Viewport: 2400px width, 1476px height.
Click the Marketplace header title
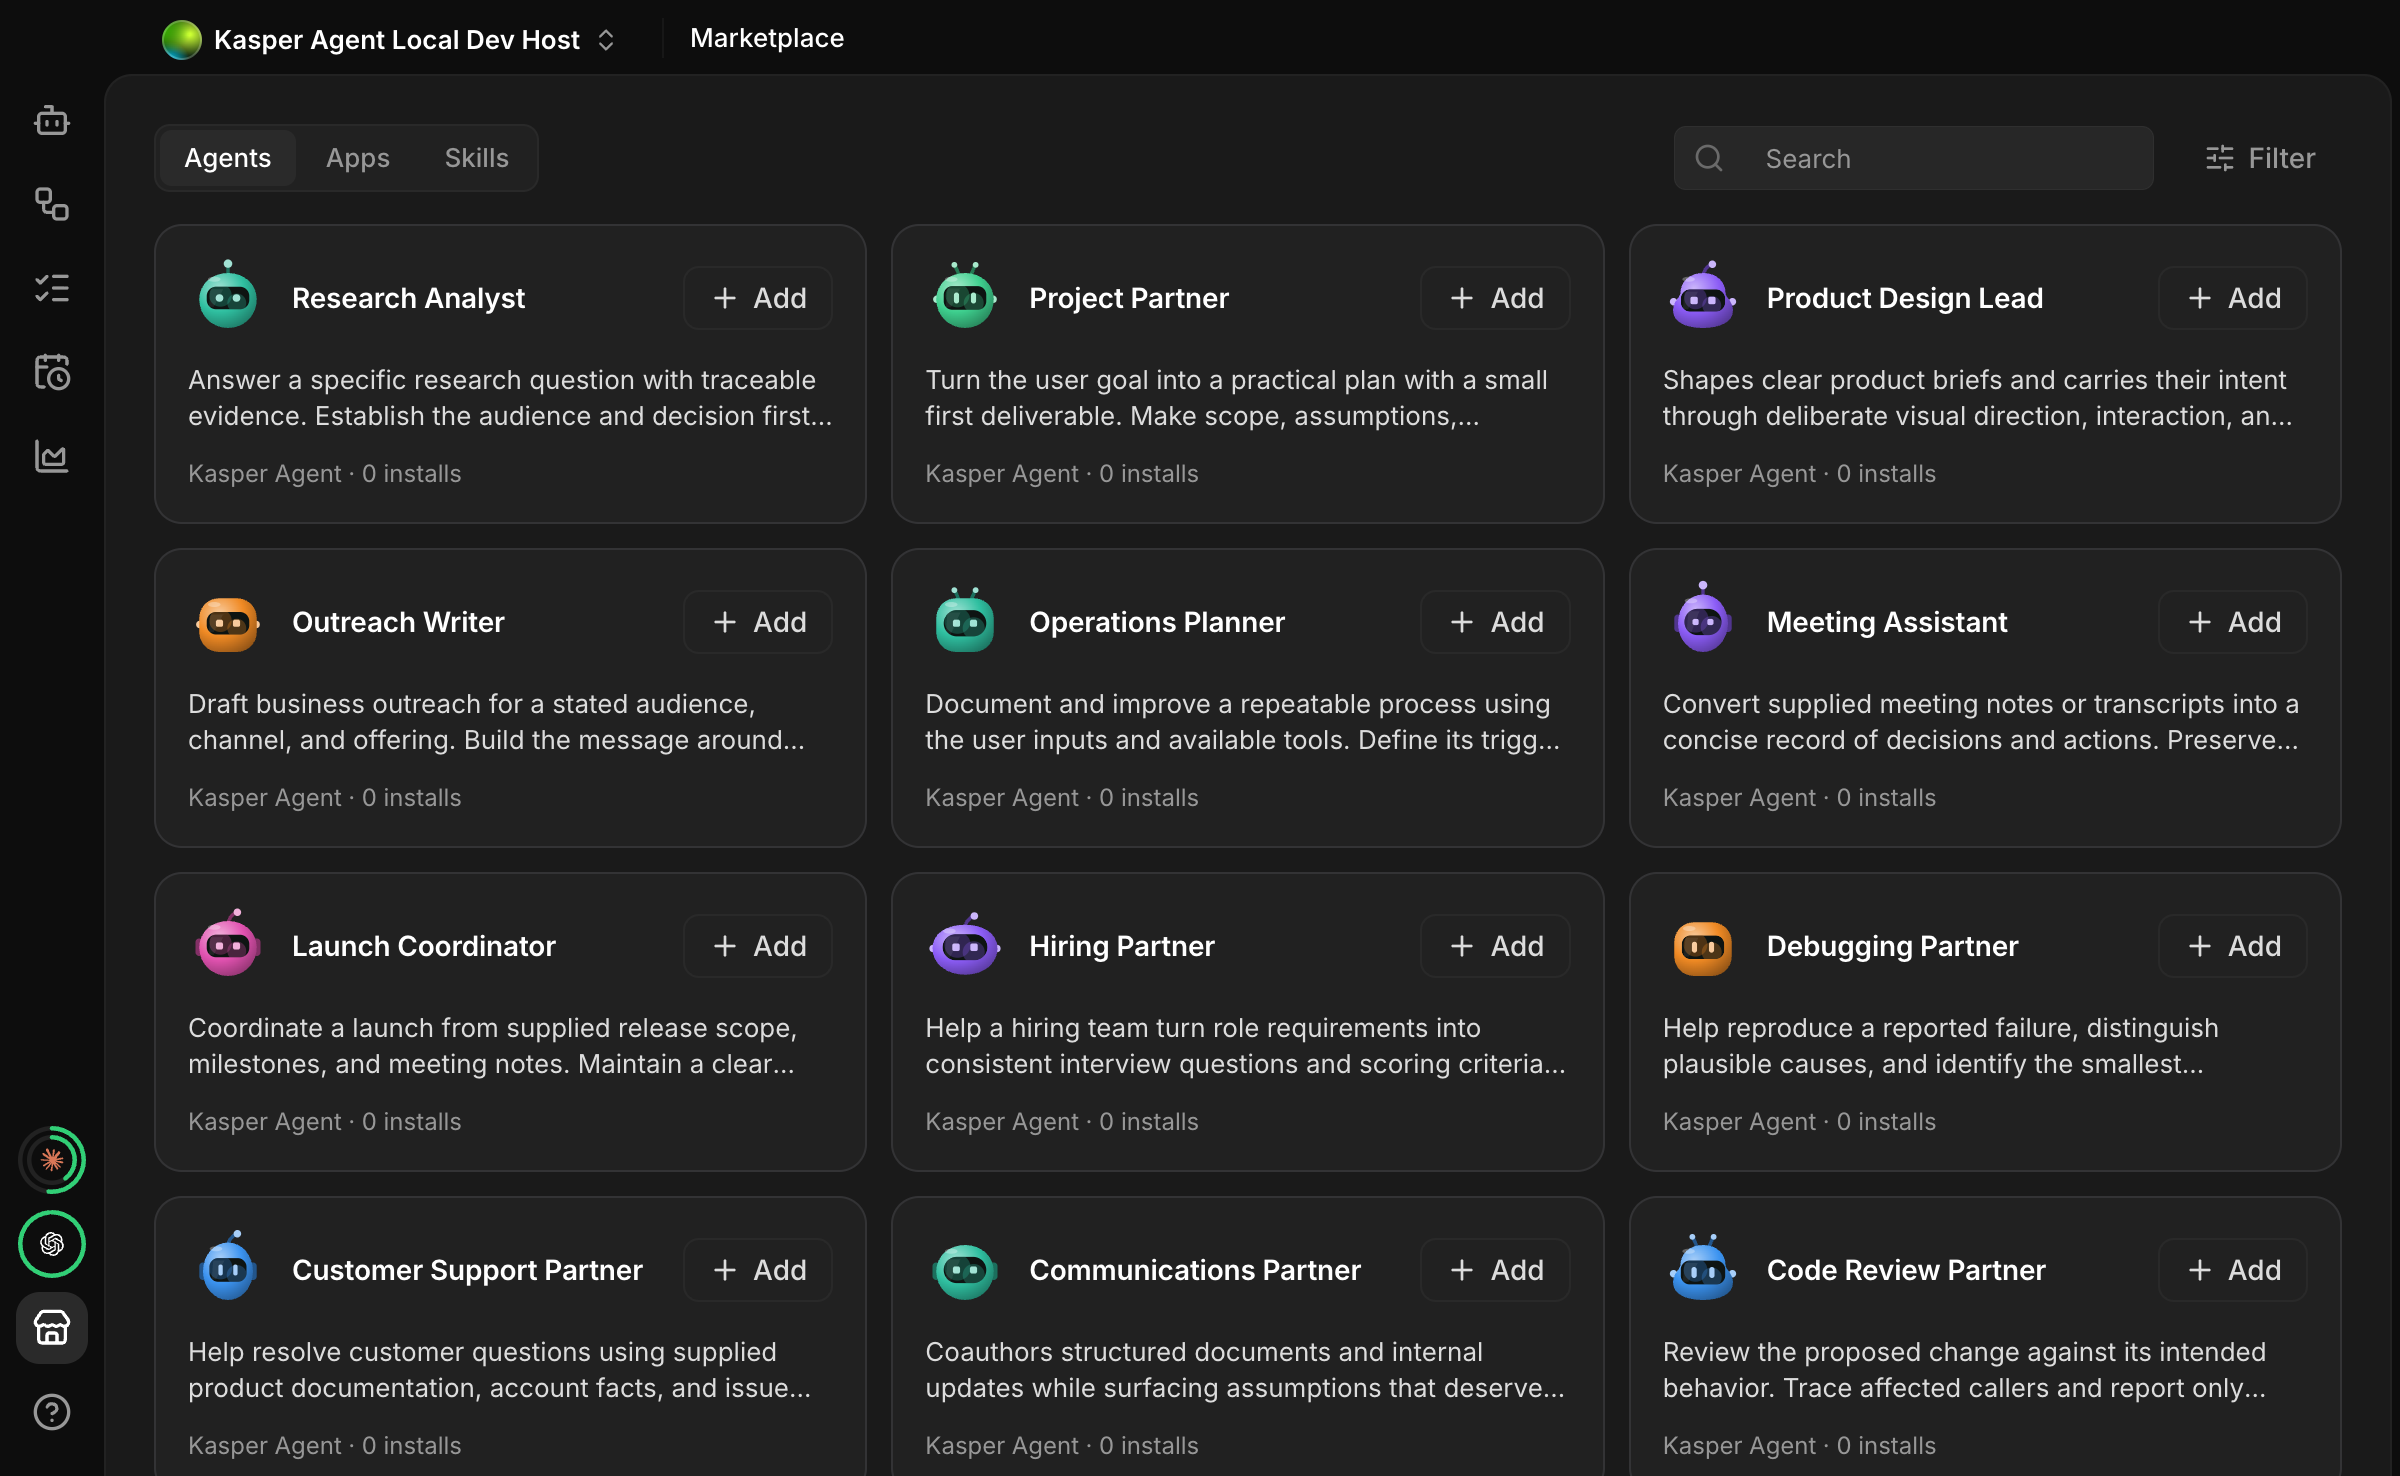(767, 38)
